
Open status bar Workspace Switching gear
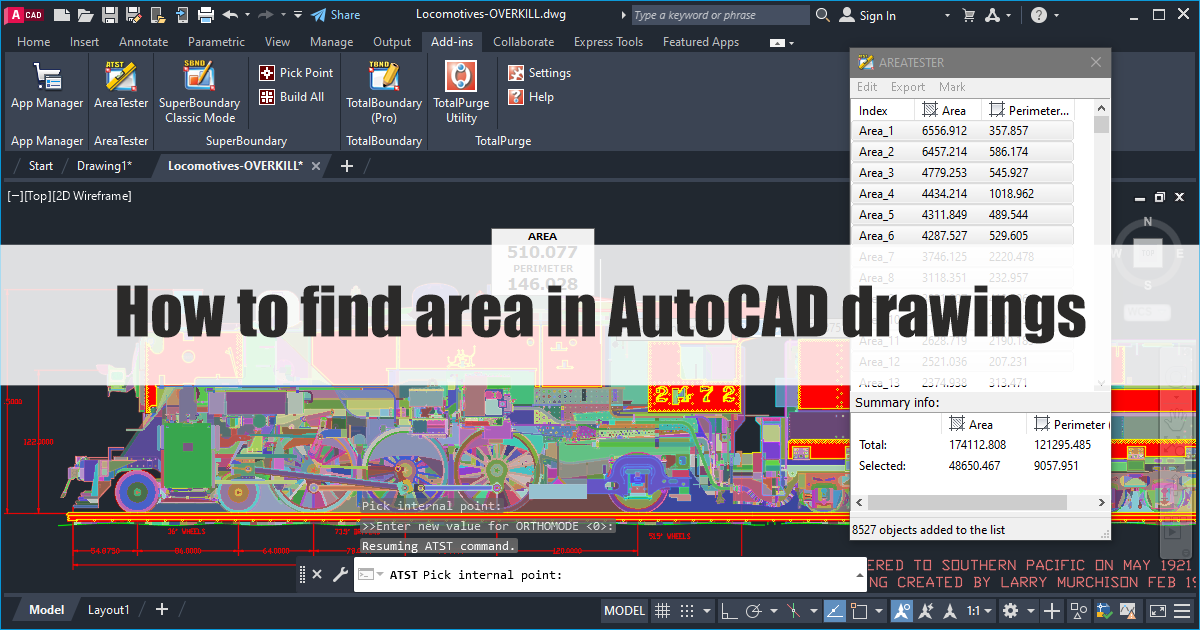click(1010, 610)
